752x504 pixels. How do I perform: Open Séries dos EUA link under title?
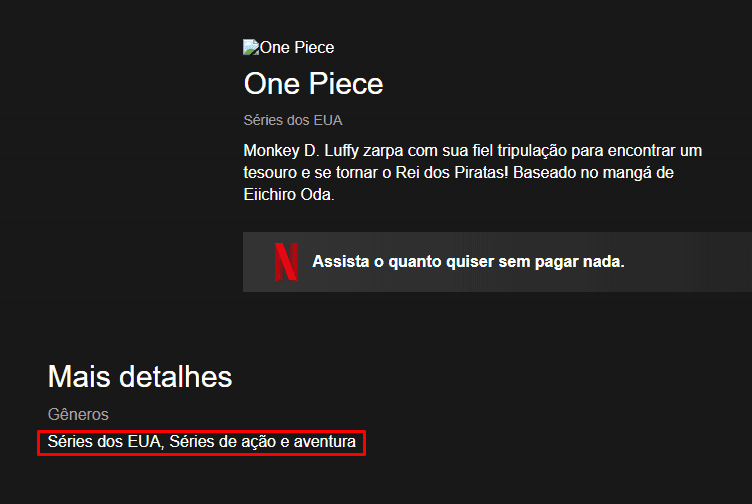tap(293, 120)
